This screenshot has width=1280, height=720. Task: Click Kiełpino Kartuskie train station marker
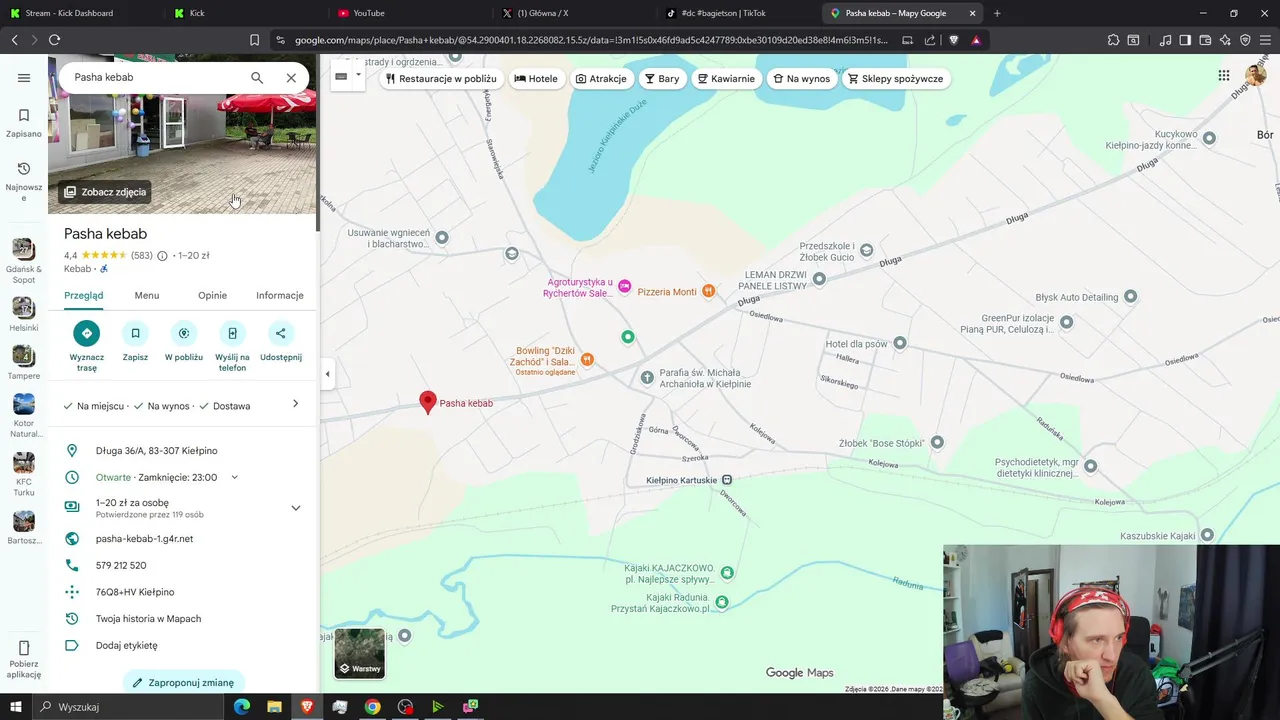[727, 480]
